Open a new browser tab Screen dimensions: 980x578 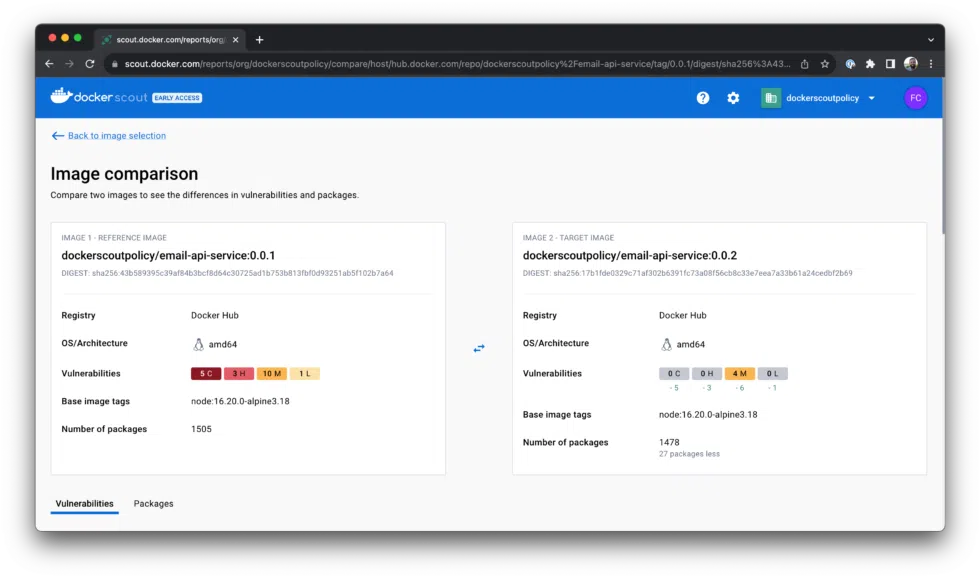tap(259, 39)
